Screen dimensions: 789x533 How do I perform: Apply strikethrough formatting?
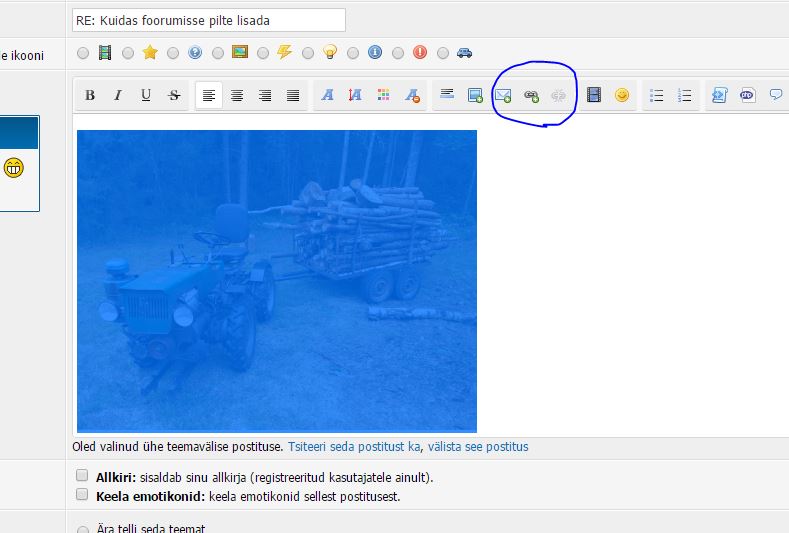174,96
